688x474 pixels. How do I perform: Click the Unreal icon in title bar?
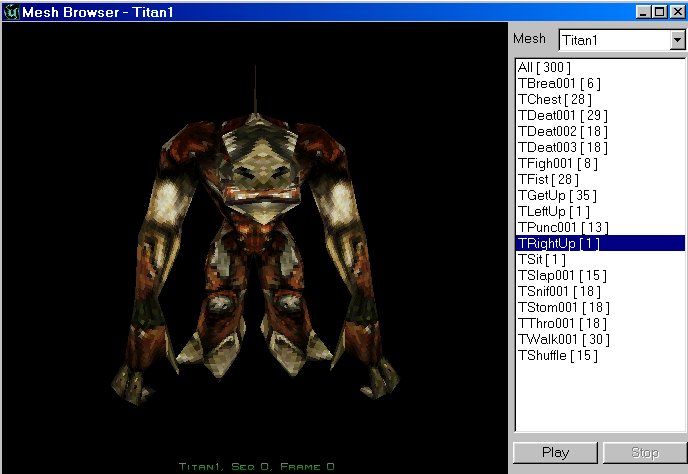(x=11, y=11)
